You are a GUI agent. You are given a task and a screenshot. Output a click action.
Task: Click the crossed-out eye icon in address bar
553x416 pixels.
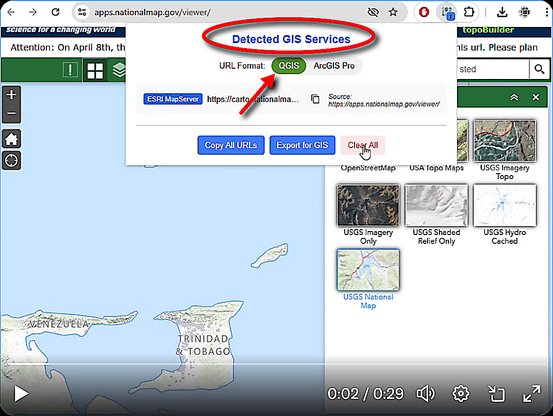coord(373,12)
